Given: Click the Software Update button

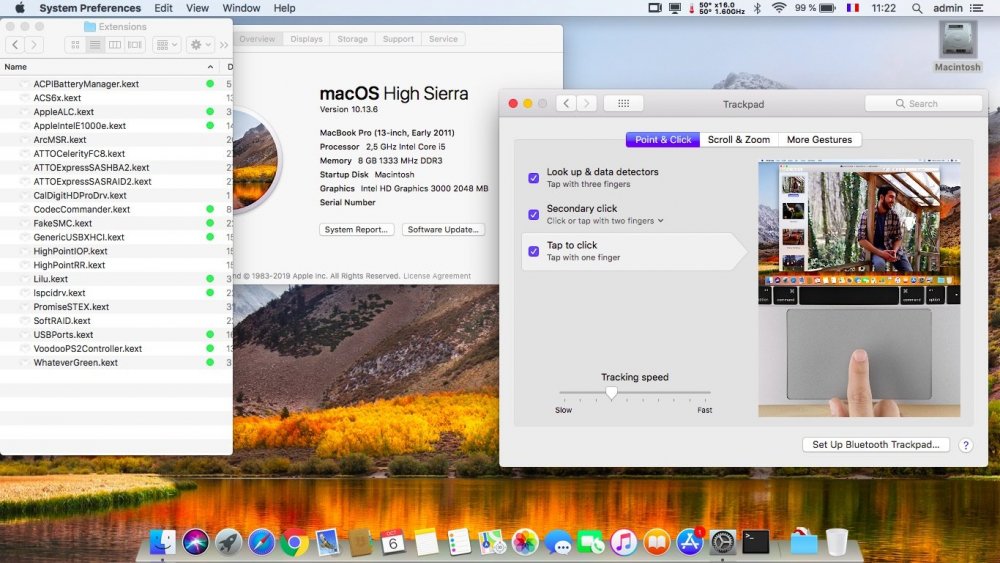Looking at the screenshot, I should click(443, 230).
